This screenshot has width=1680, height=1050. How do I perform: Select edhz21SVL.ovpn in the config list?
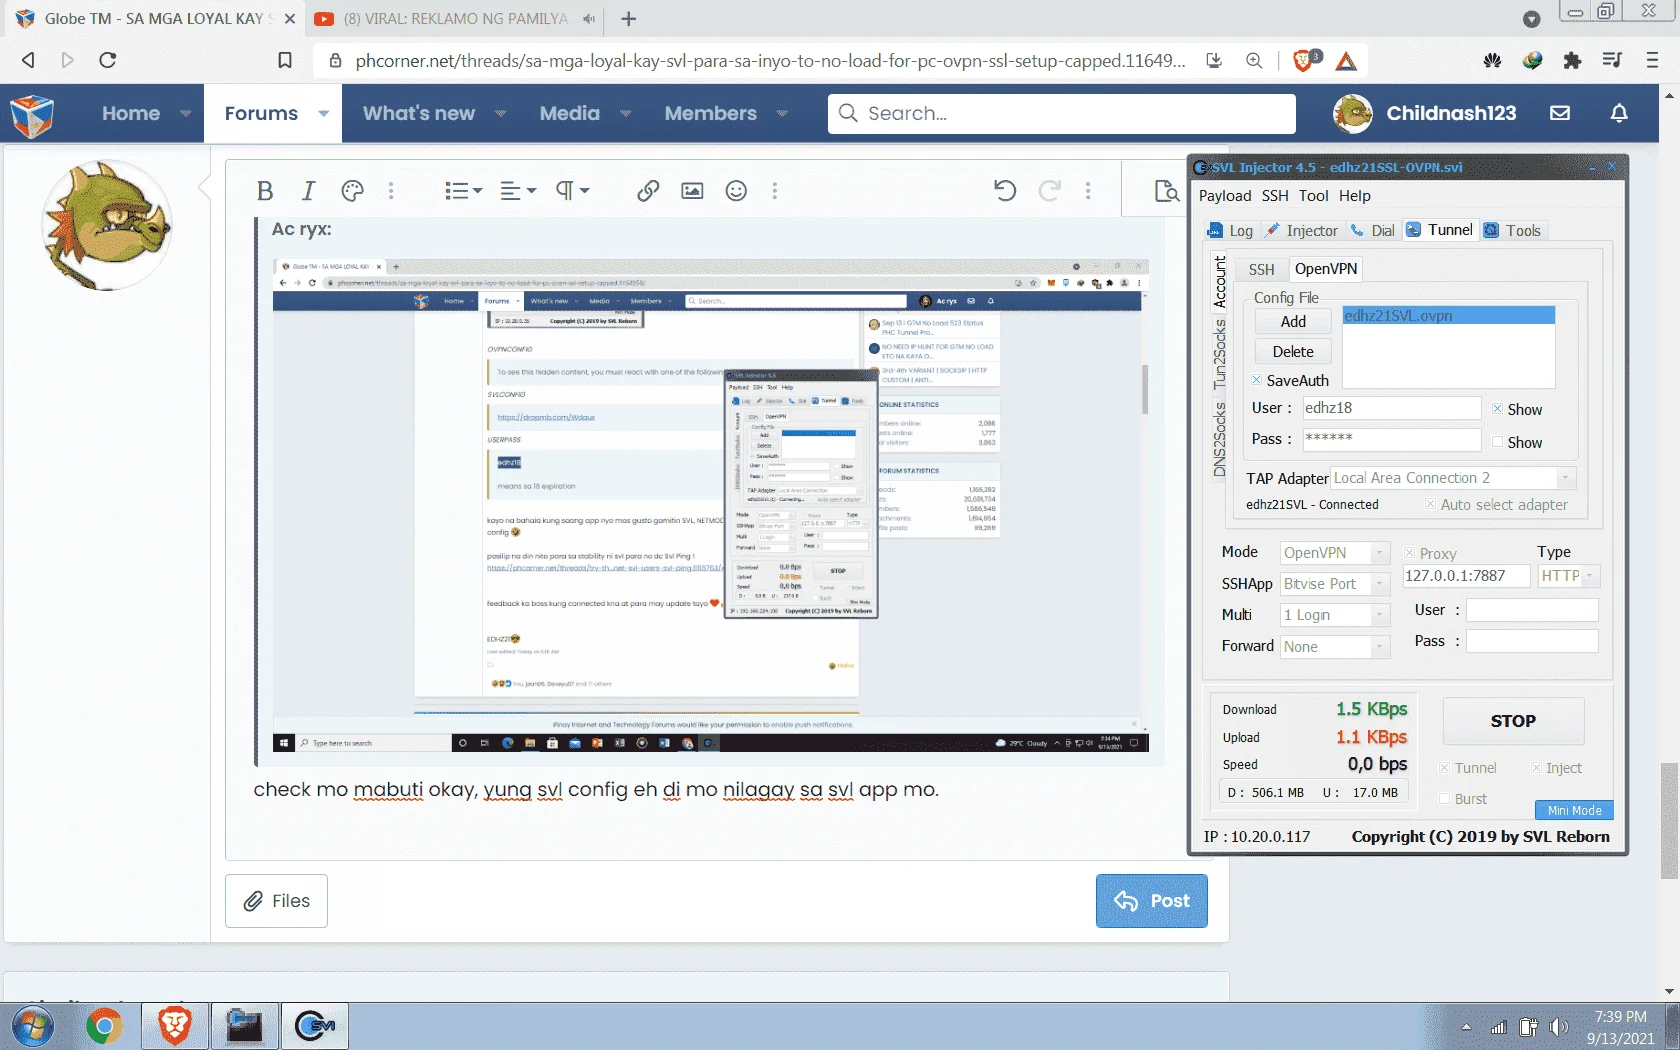pos(1448,316)
